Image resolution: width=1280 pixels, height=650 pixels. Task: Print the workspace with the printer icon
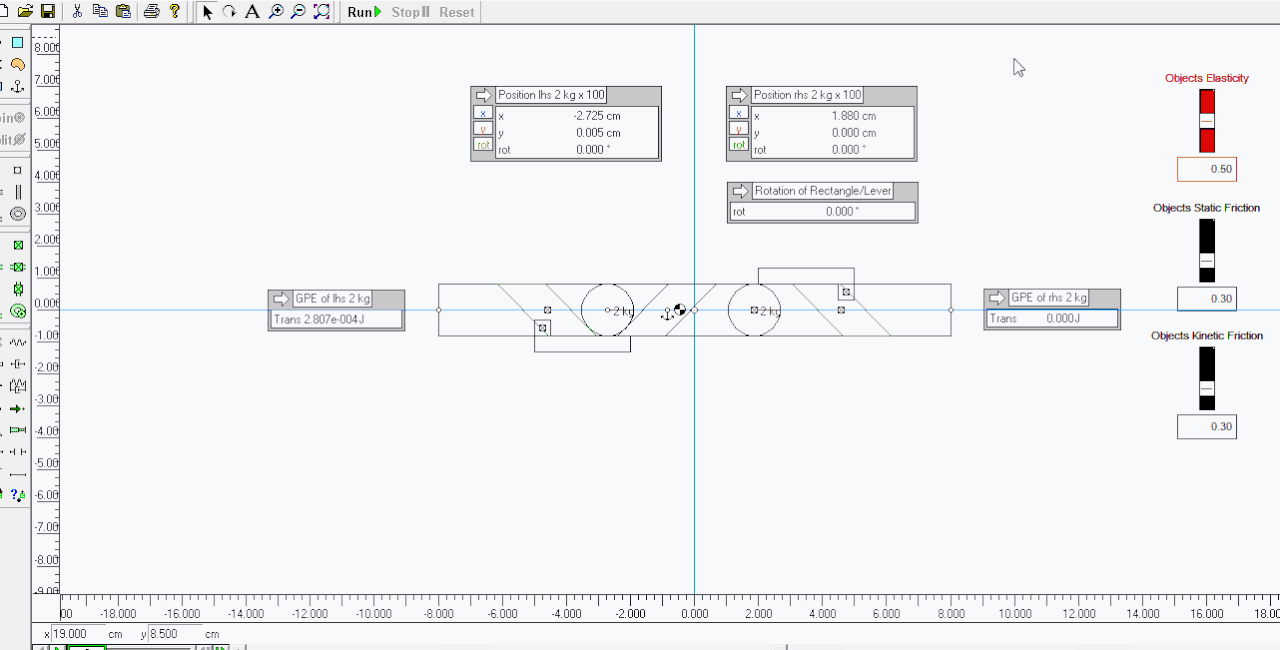coord(152,11)
